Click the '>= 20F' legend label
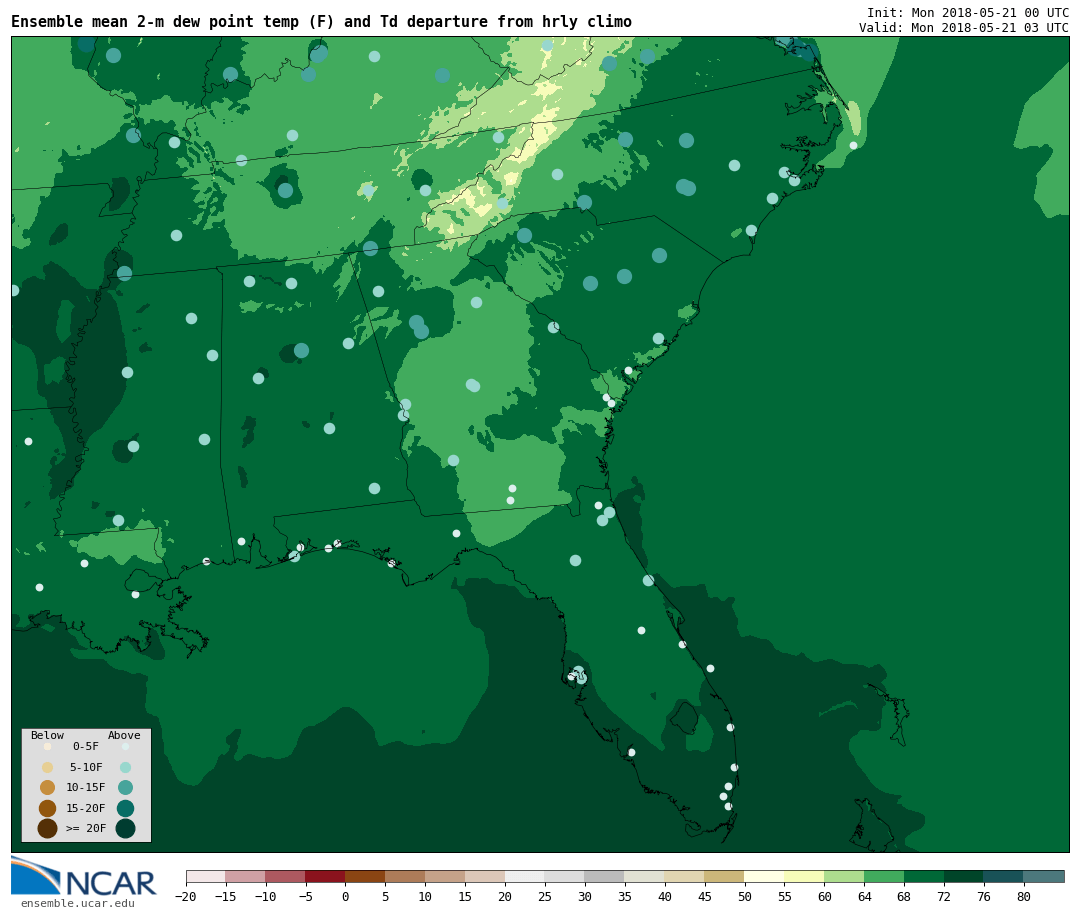 click(86, 828)
